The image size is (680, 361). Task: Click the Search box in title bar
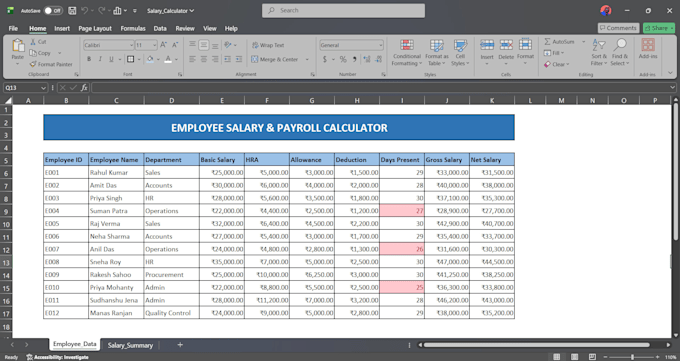click(343, 10)
